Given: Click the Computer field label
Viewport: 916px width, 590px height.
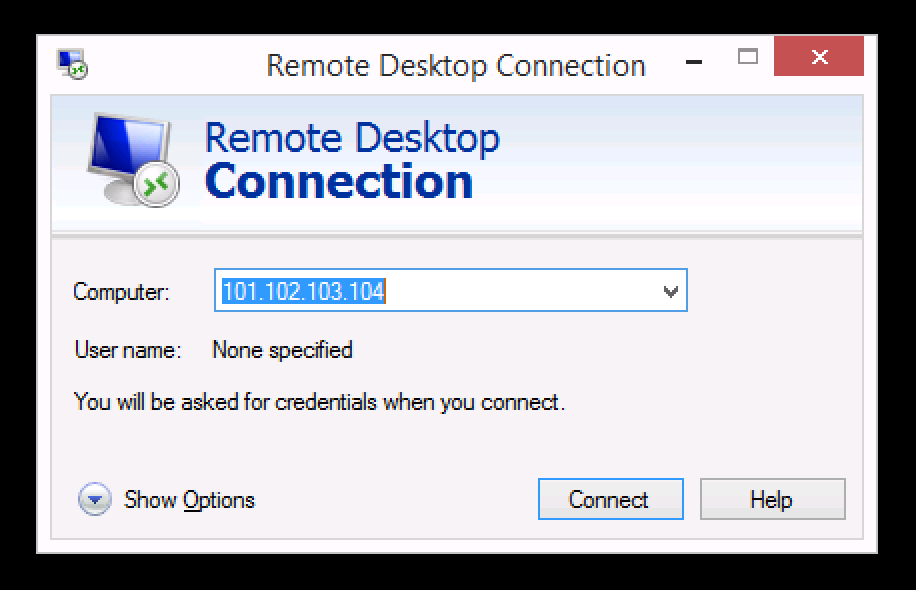Looking at the screenshot, I should click(x=122, y=293).
